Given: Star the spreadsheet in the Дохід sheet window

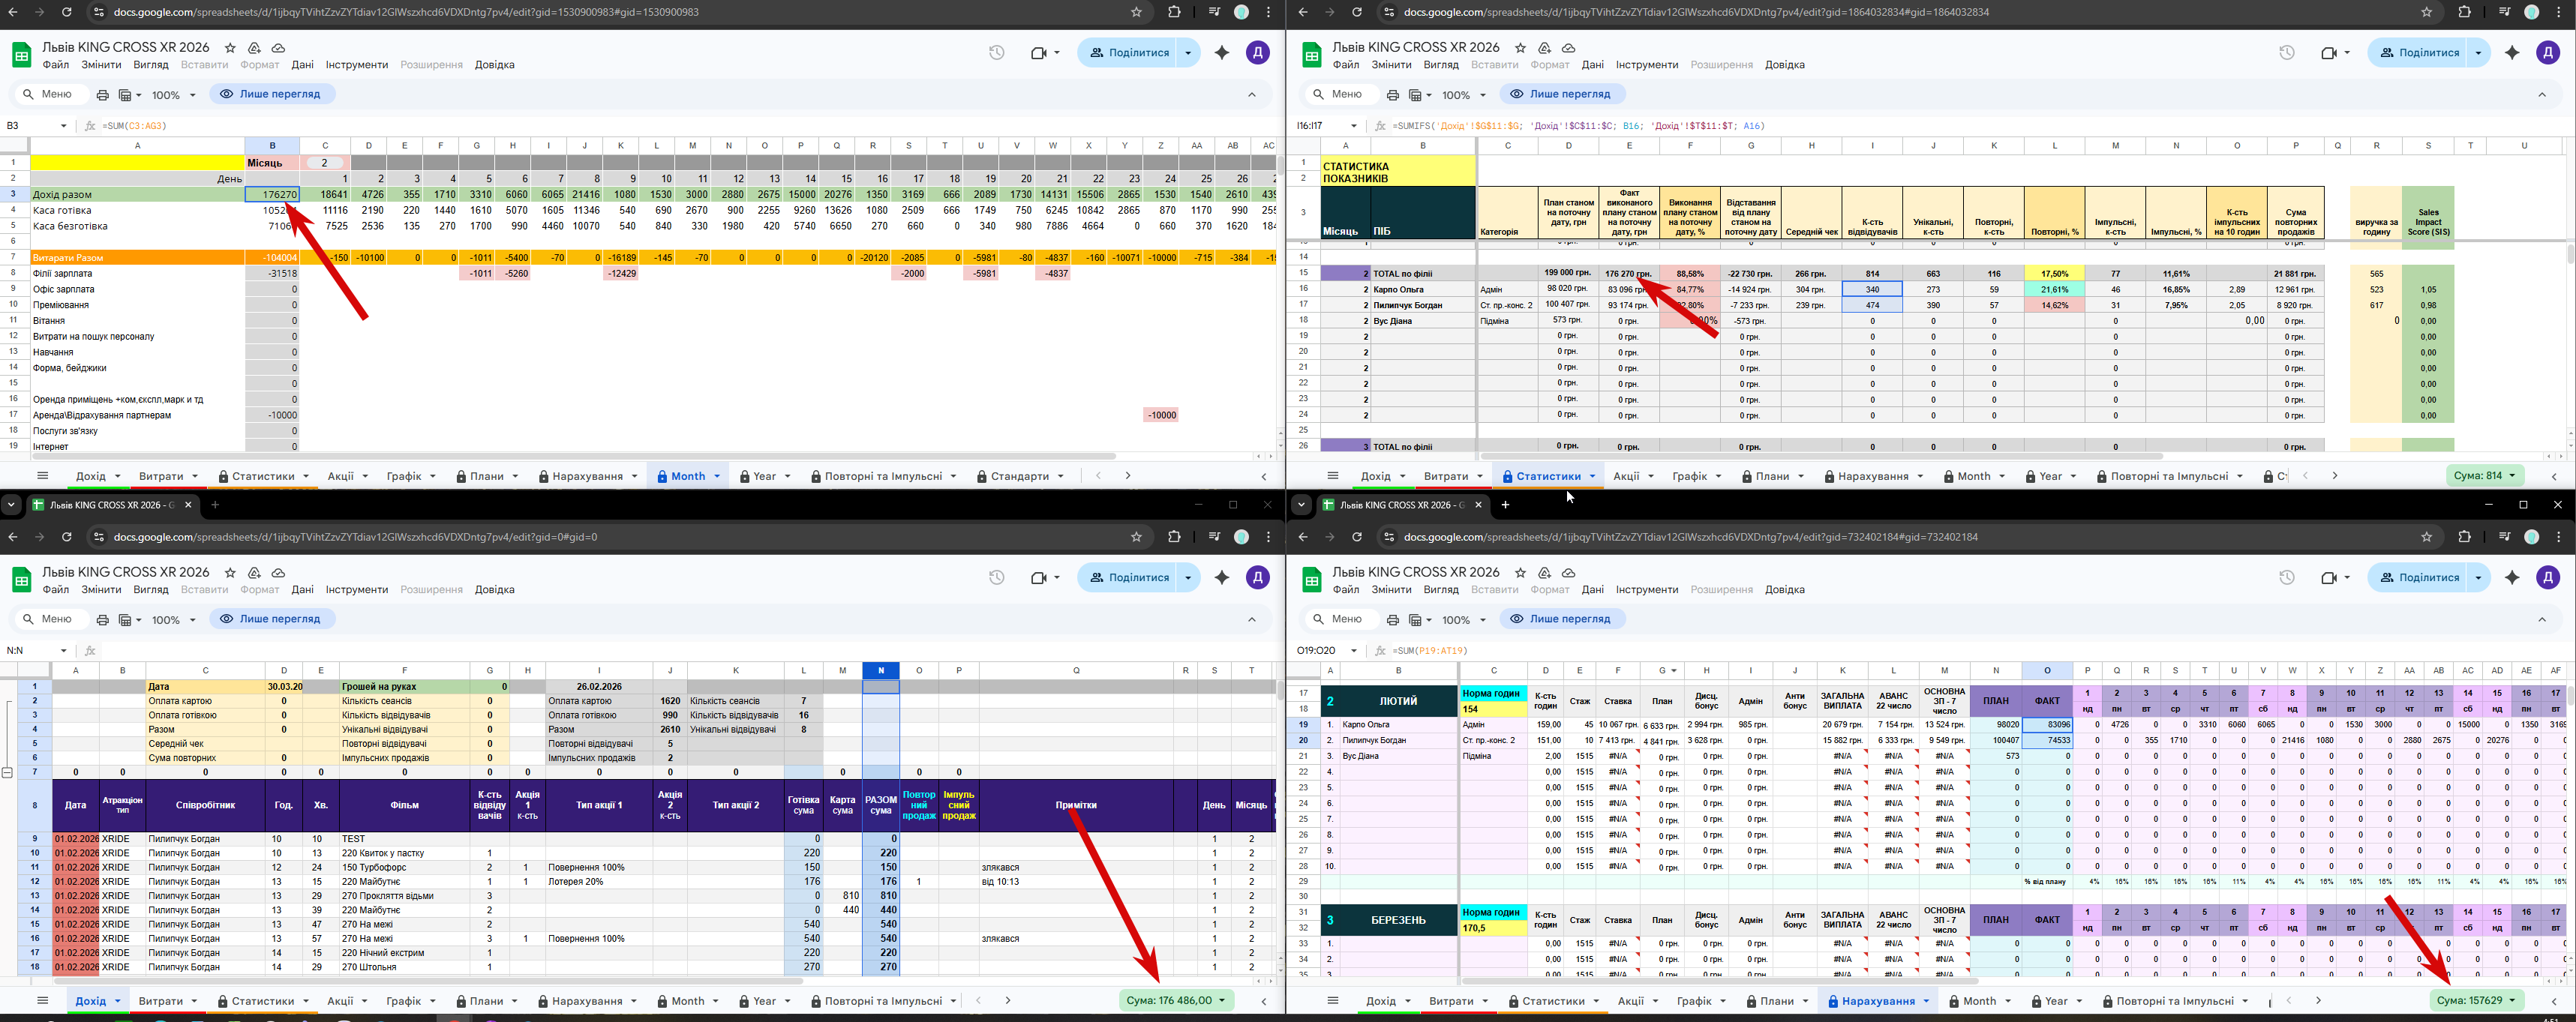Looking at the screenshot, I should coord(230,573).
